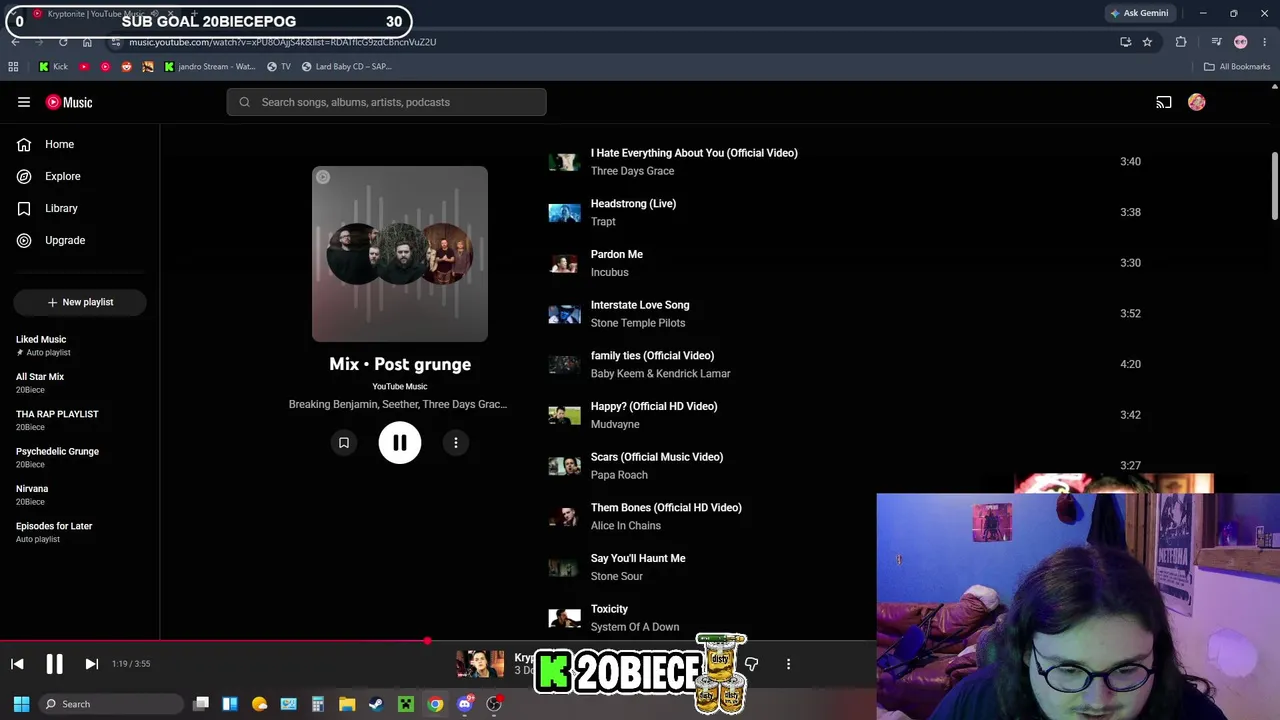The width and height of the screenshot is (1280, 720).
Task: Pause playback in the bottom player bar
Action: click(x=54, y=664)
